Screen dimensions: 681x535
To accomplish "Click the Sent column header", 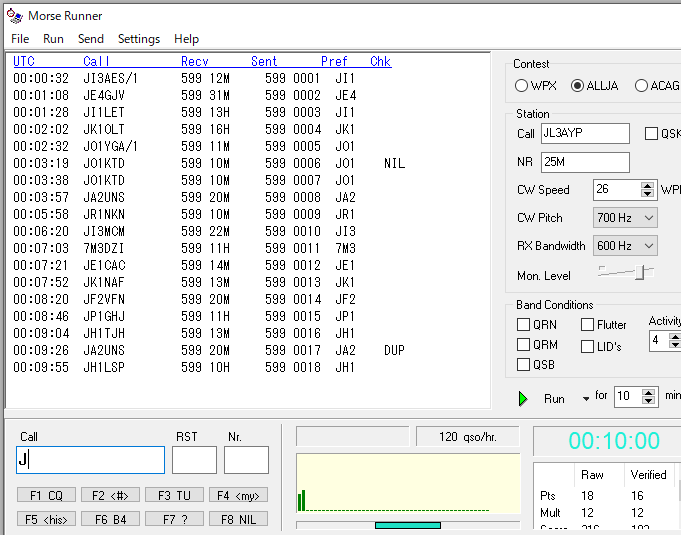I will 264,61.
